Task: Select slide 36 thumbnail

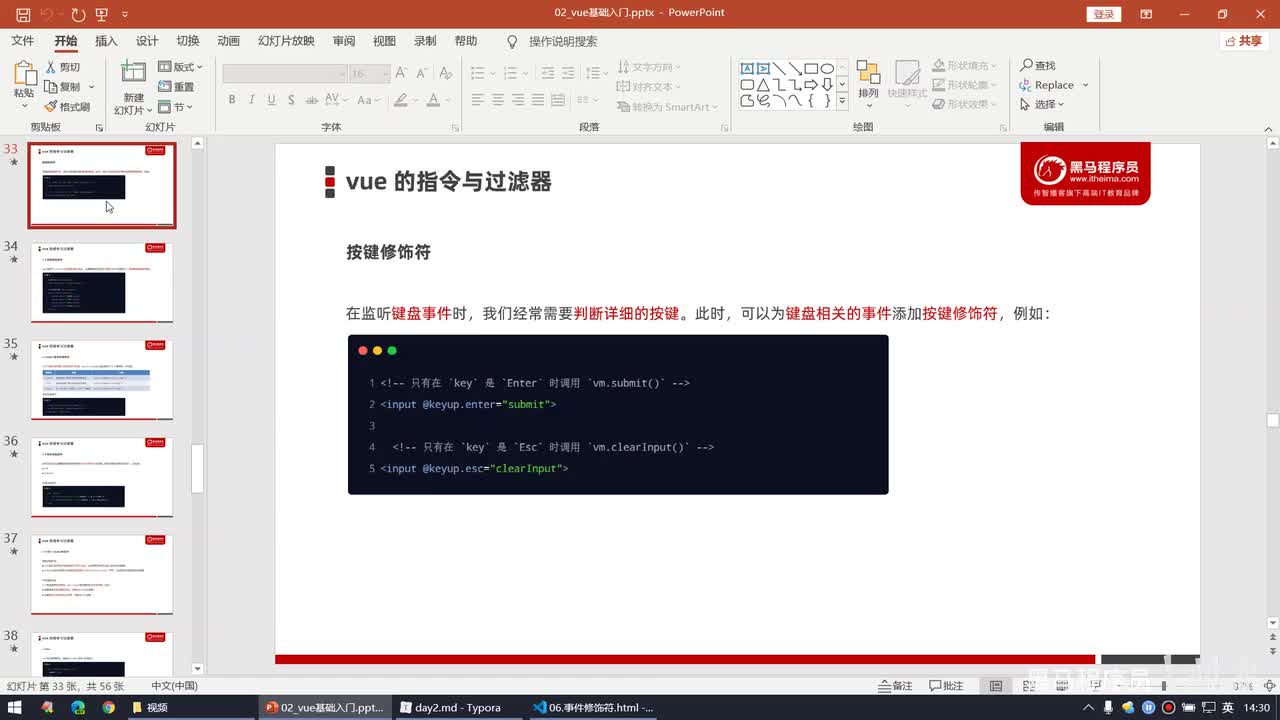Action: click(102, 476)
